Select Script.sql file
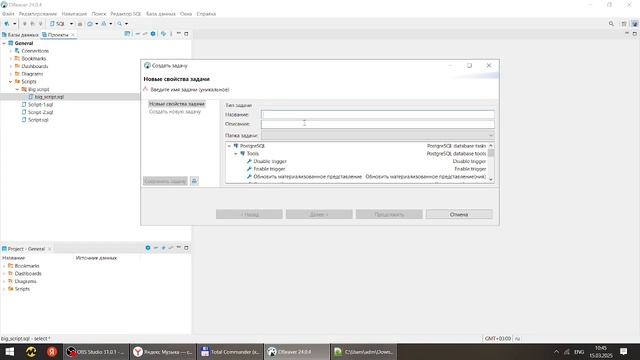This screenshot has width=640, height=360. (38, 120)
